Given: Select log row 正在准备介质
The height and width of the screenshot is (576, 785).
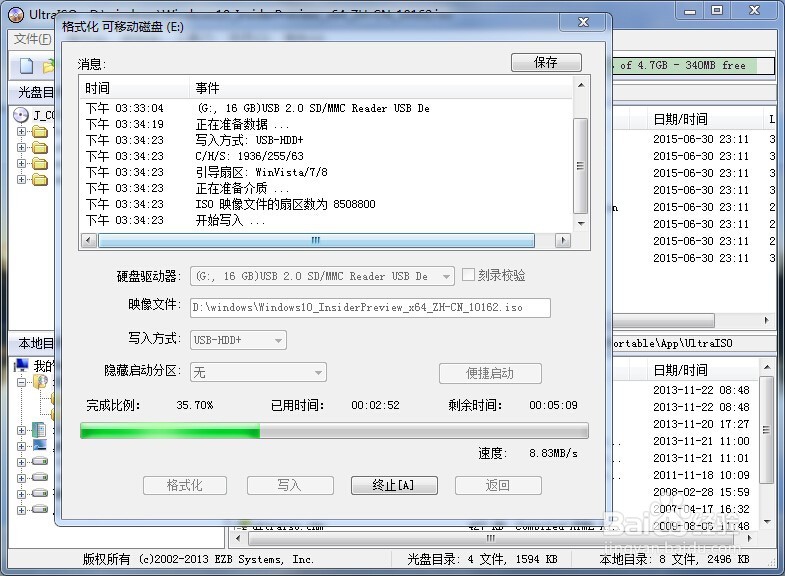Looking at the screenshot, I should click(x=326, y=188).
